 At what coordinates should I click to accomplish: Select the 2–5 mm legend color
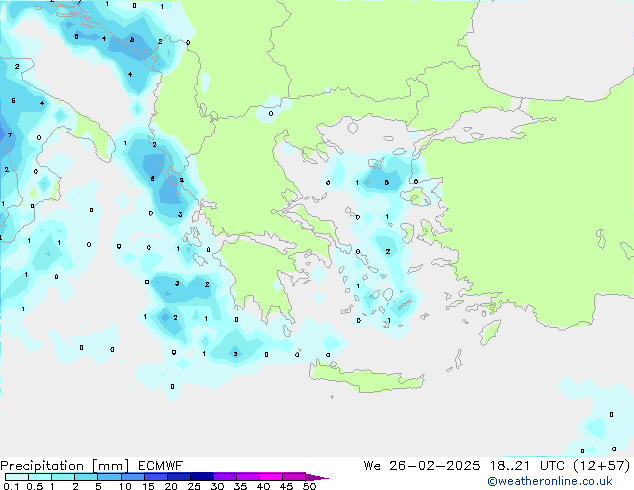pos(86,477)
